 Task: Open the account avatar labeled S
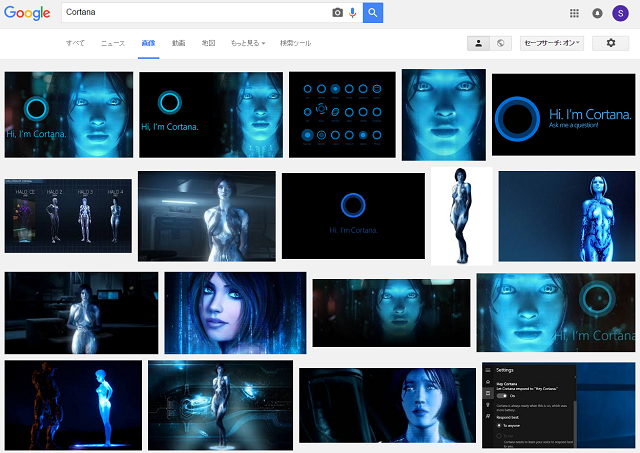[620, 13]
